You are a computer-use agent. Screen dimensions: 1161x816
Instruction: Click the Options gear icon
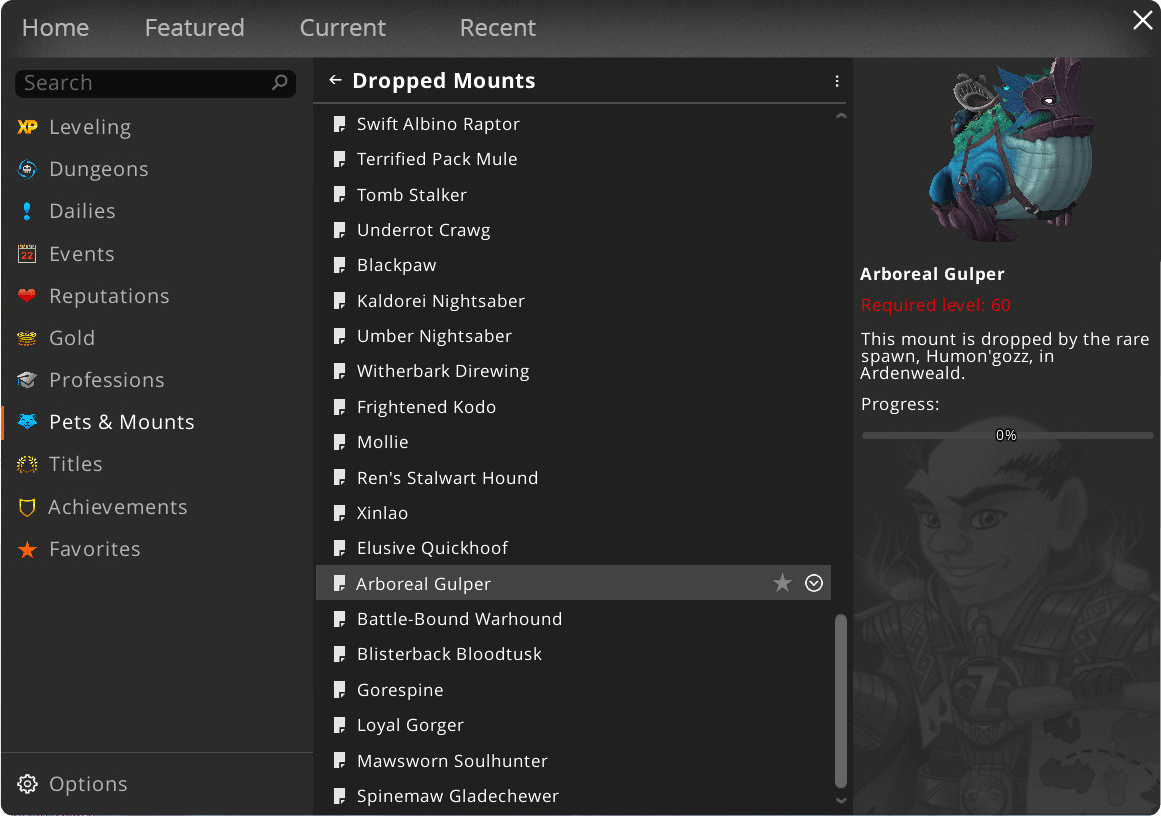click(28, 784)
